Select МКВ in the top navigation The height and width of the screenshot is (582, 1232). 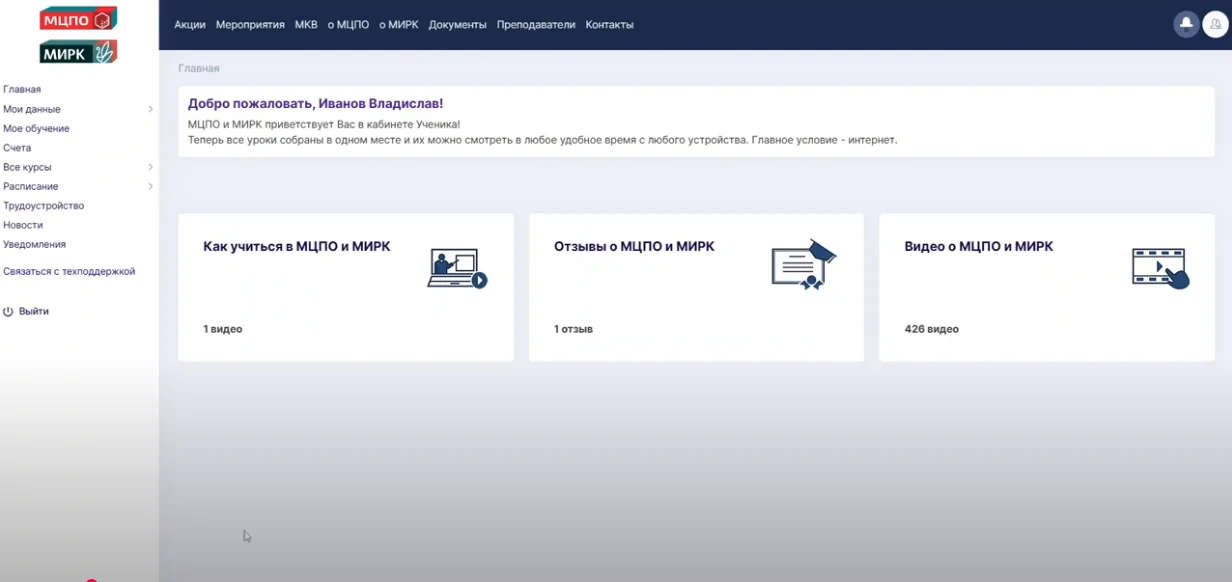click(306, 25)
